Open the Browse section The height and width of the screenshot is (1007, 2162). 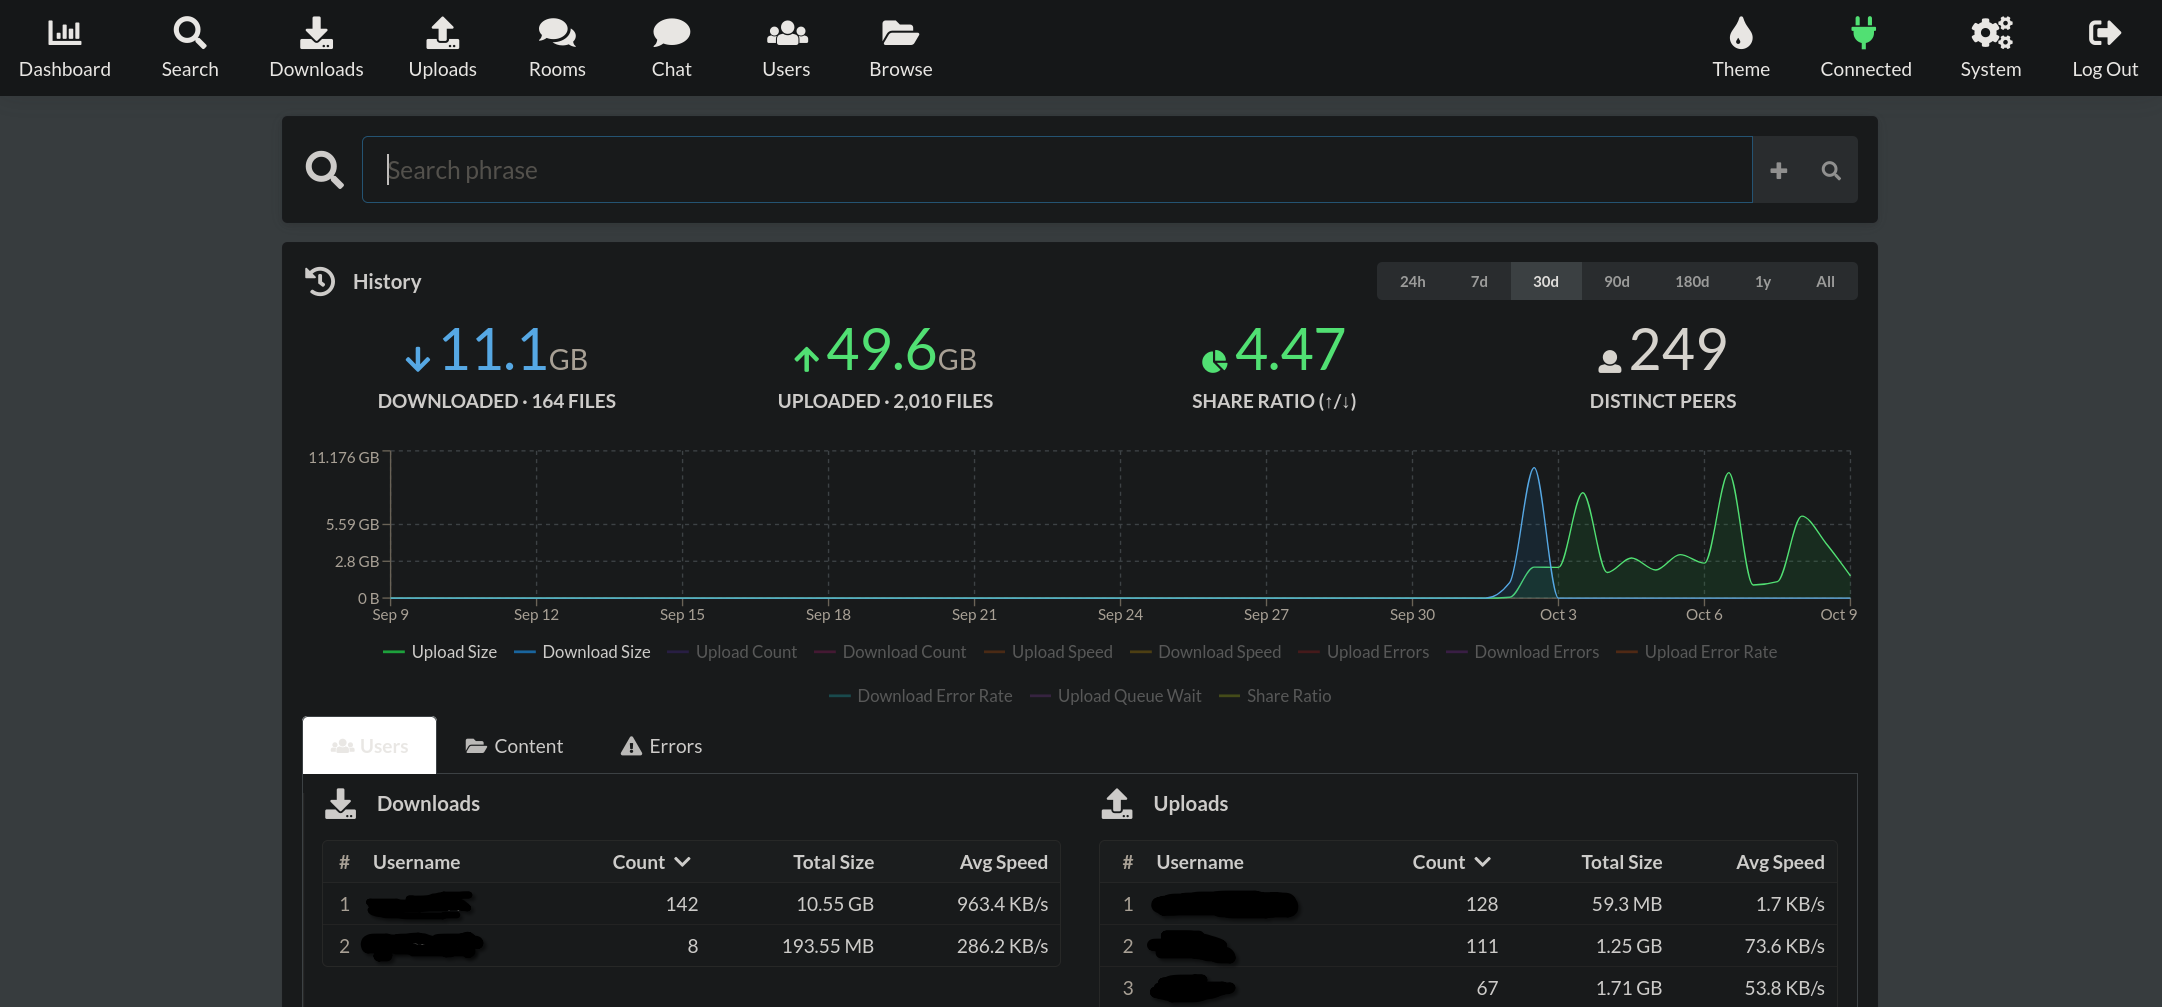[900, 48]
